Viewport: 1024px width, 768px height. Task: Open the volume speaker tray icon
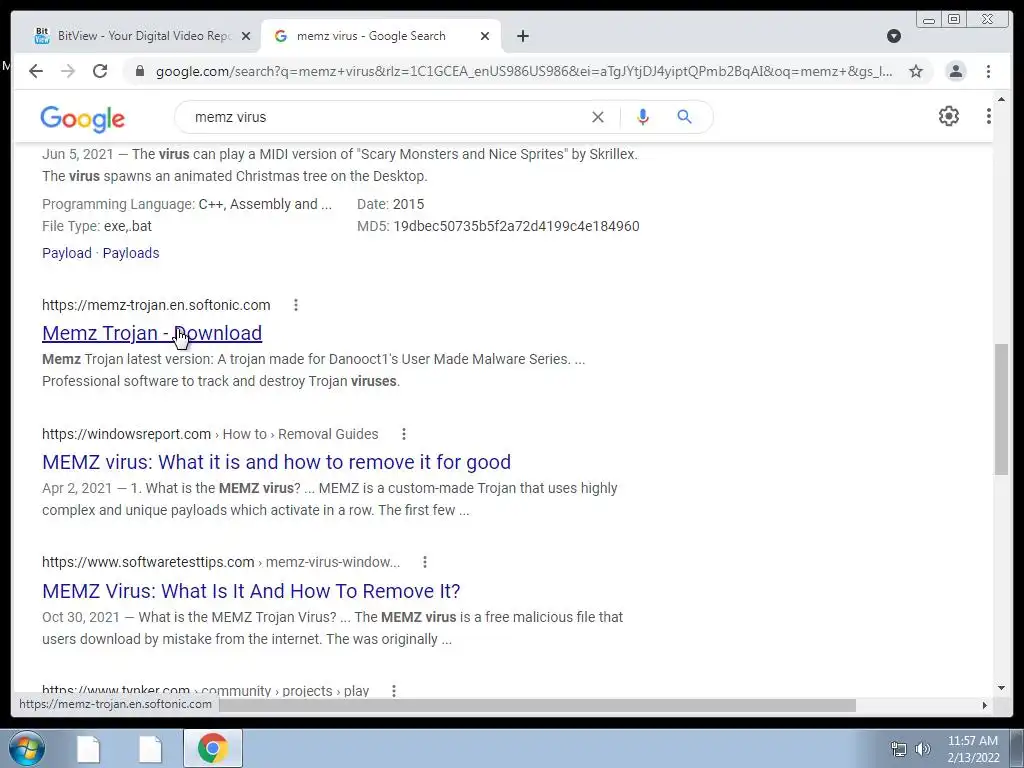coord(922,749)
